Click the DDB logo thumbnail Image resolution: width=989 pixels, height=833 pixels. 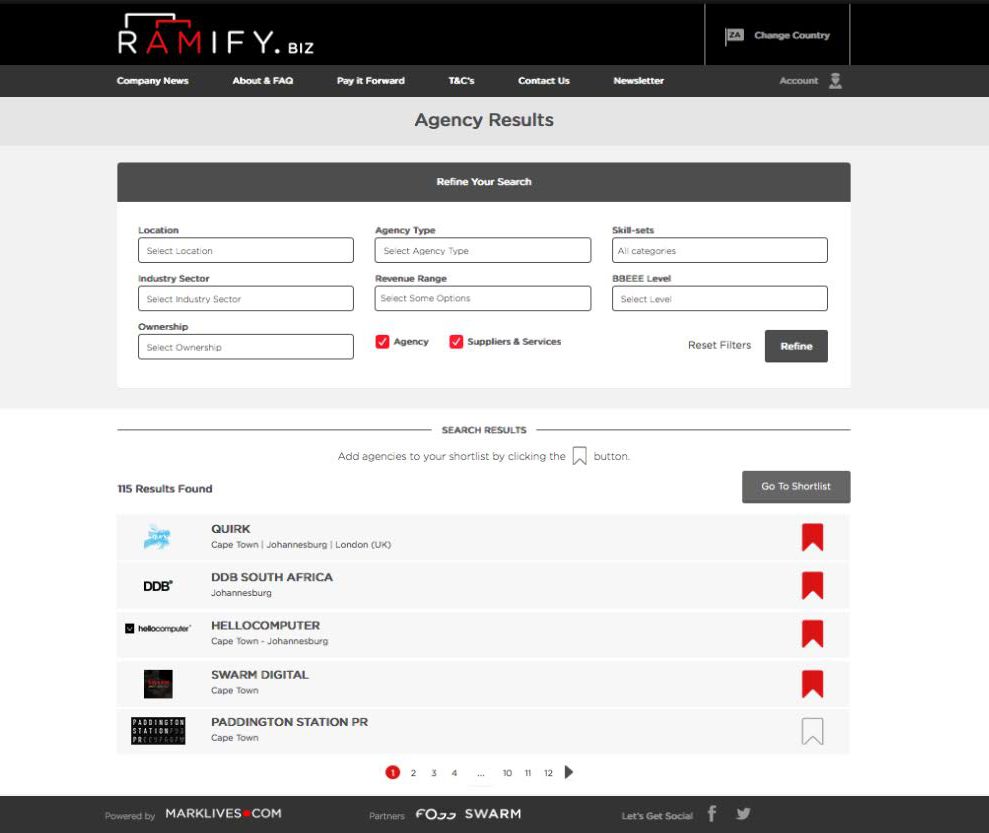pos(158,586)
